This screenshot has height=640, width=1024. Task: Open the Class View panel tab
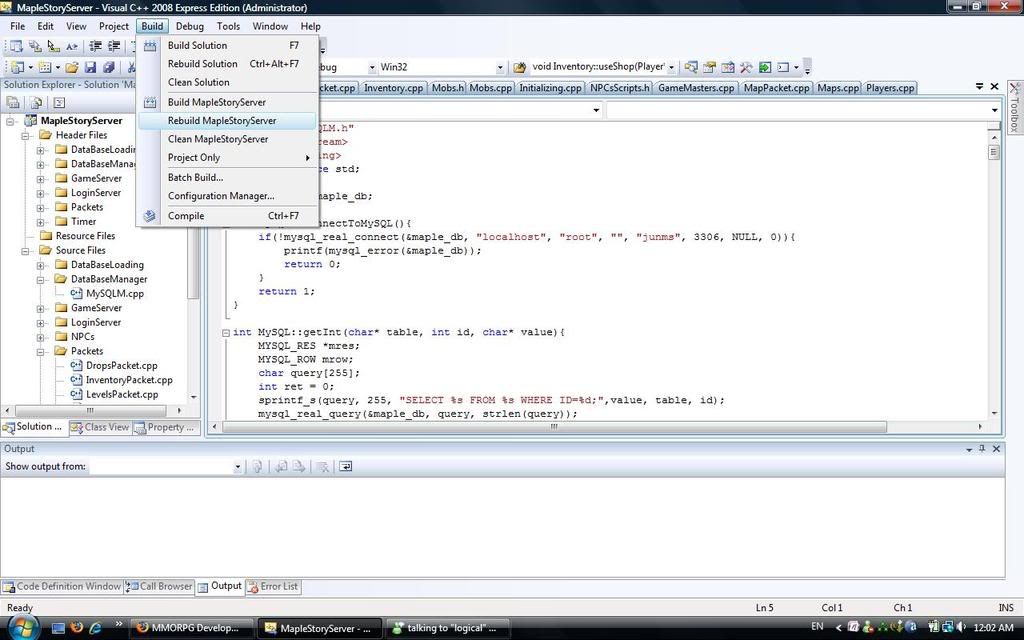(106, 427)
